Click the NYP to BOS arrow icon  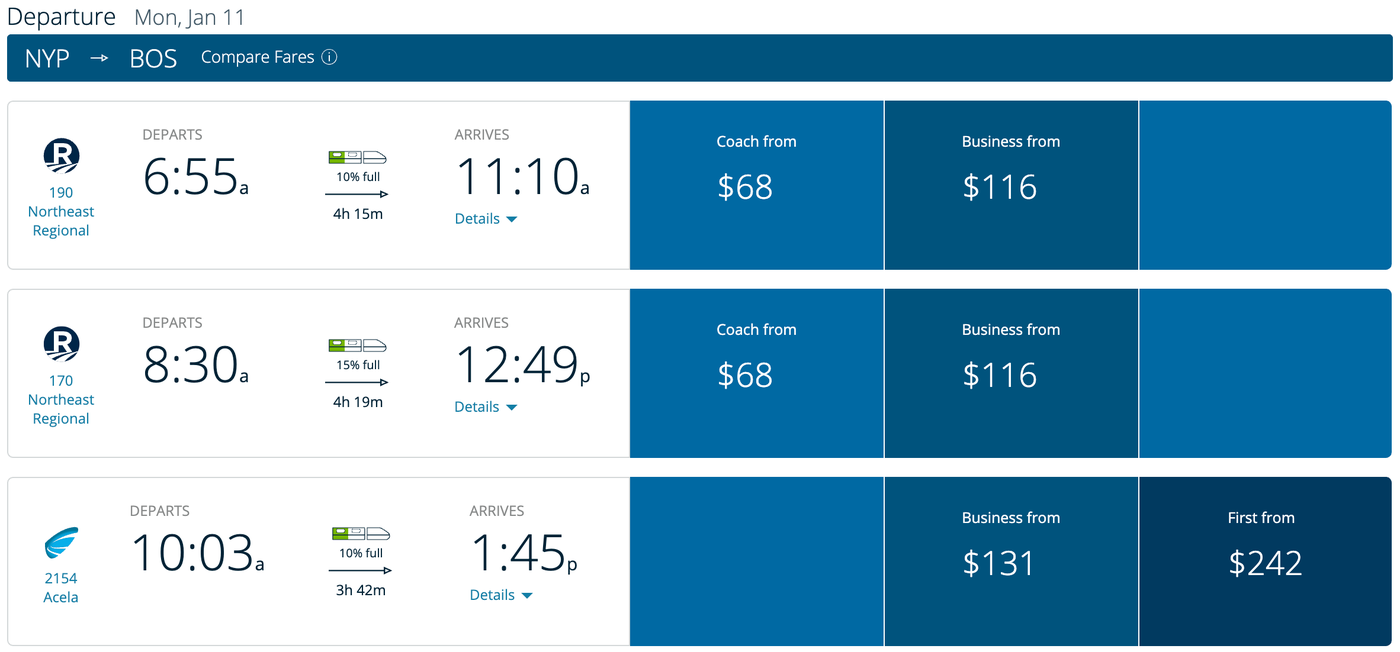[97, 57]
